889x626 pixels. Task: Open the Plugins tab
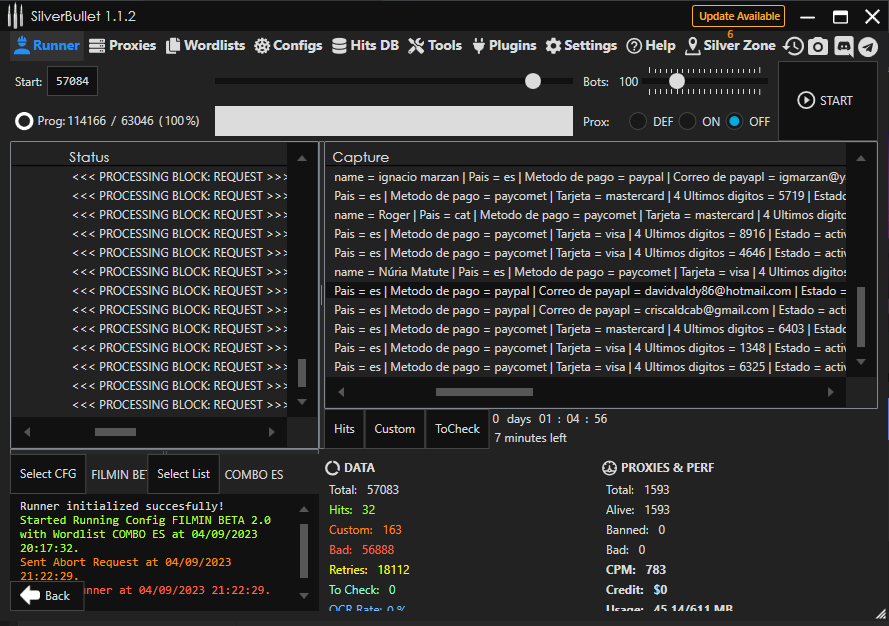(x=504, y=45)
